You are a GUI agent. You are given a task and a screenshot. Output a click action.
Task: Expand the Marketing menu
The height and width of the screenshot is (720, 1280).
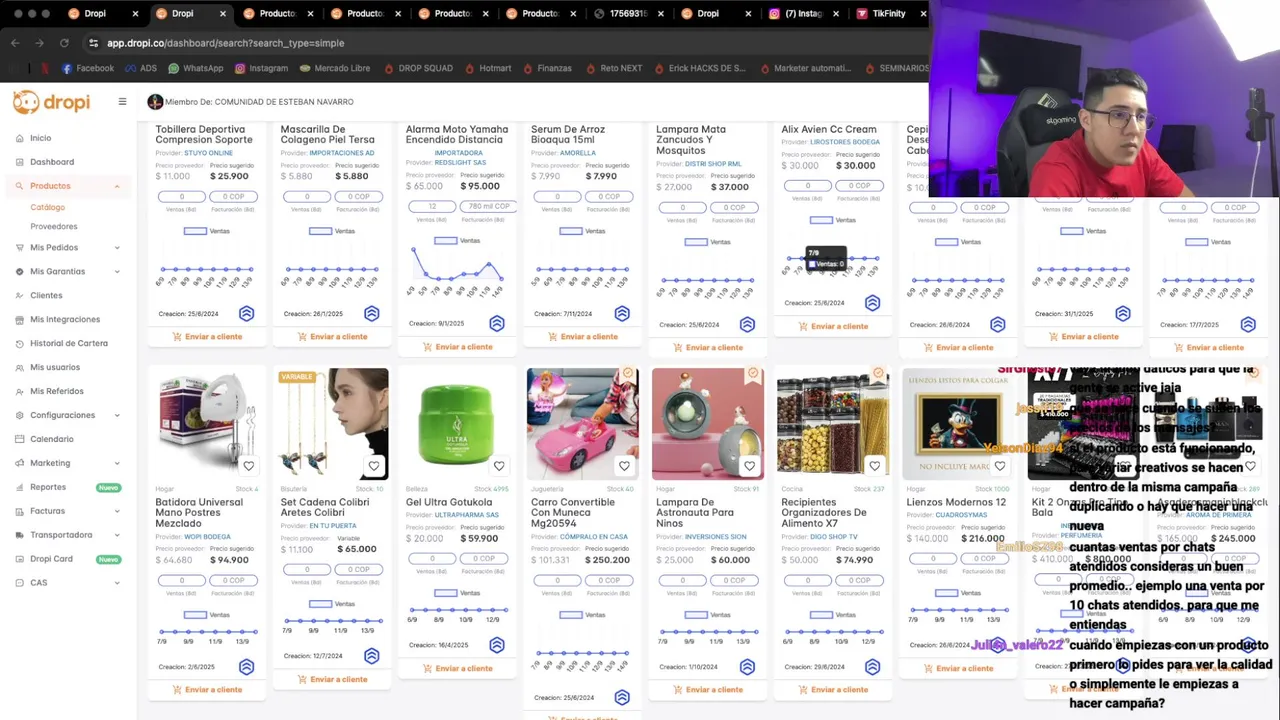pyautogui.click(x=116, y=463)
